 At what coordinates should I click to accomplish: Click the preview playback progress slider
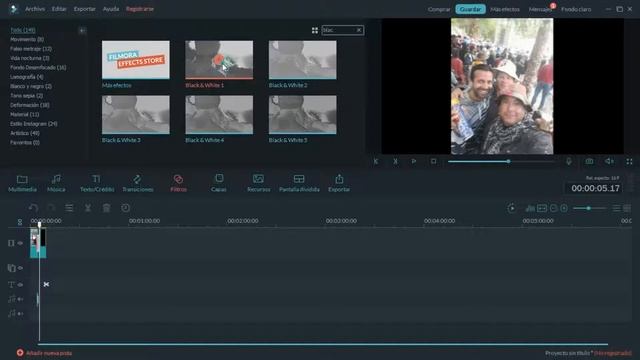500,162
